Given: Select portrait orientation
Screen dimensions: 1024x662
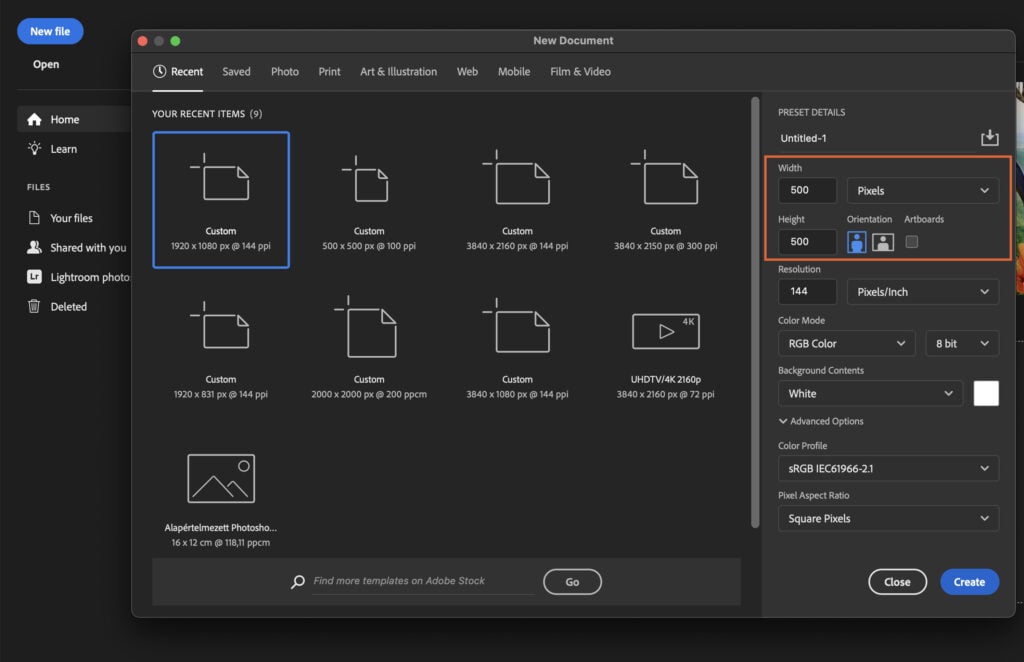Looking at the screenshot, I should tap(857, 241).
